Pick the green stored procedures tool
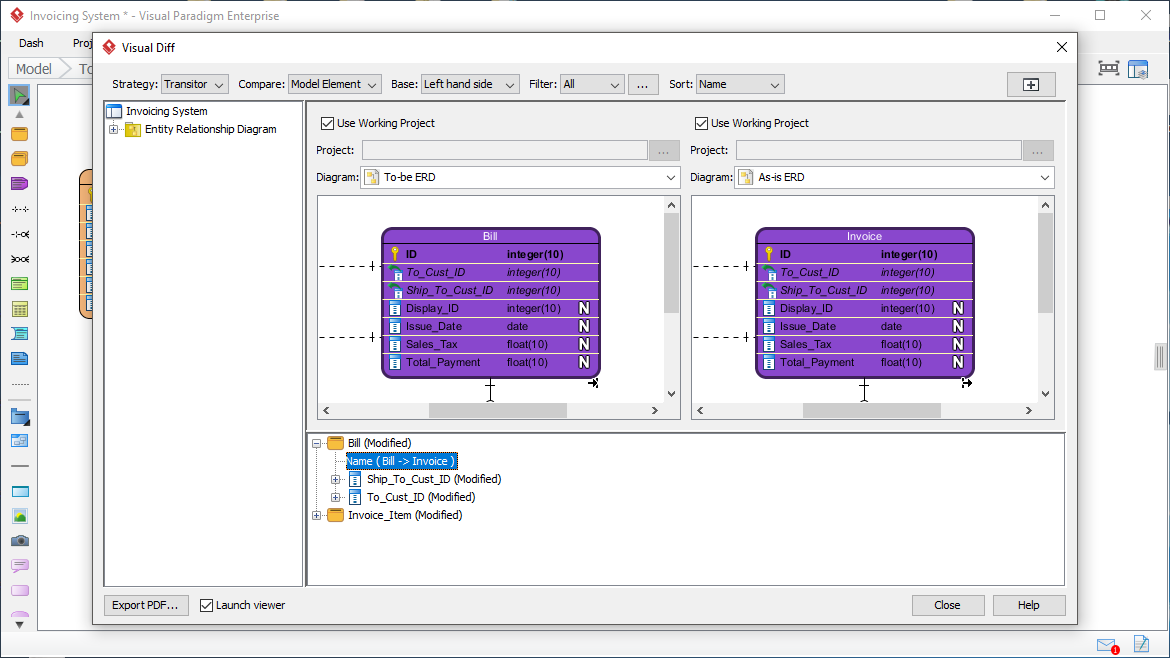 point(19,284)
